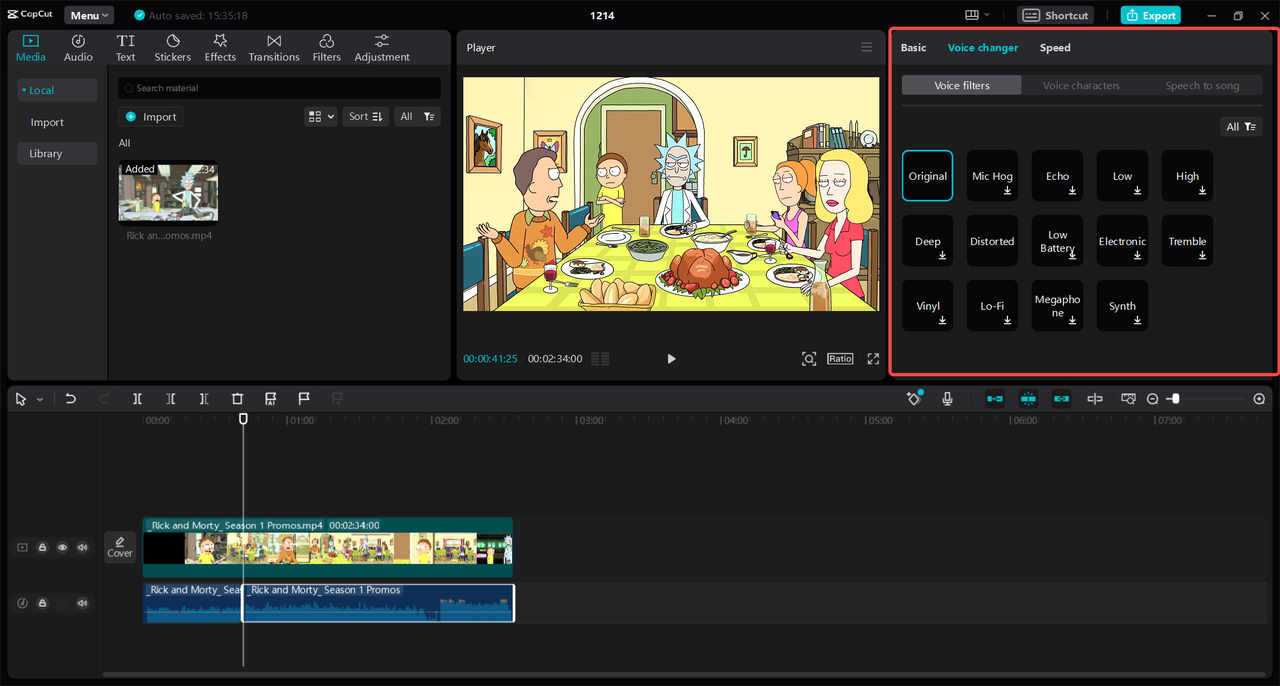1280x686 pixels.
Task: Open the Sort dropdown
Action: (365, 117)
